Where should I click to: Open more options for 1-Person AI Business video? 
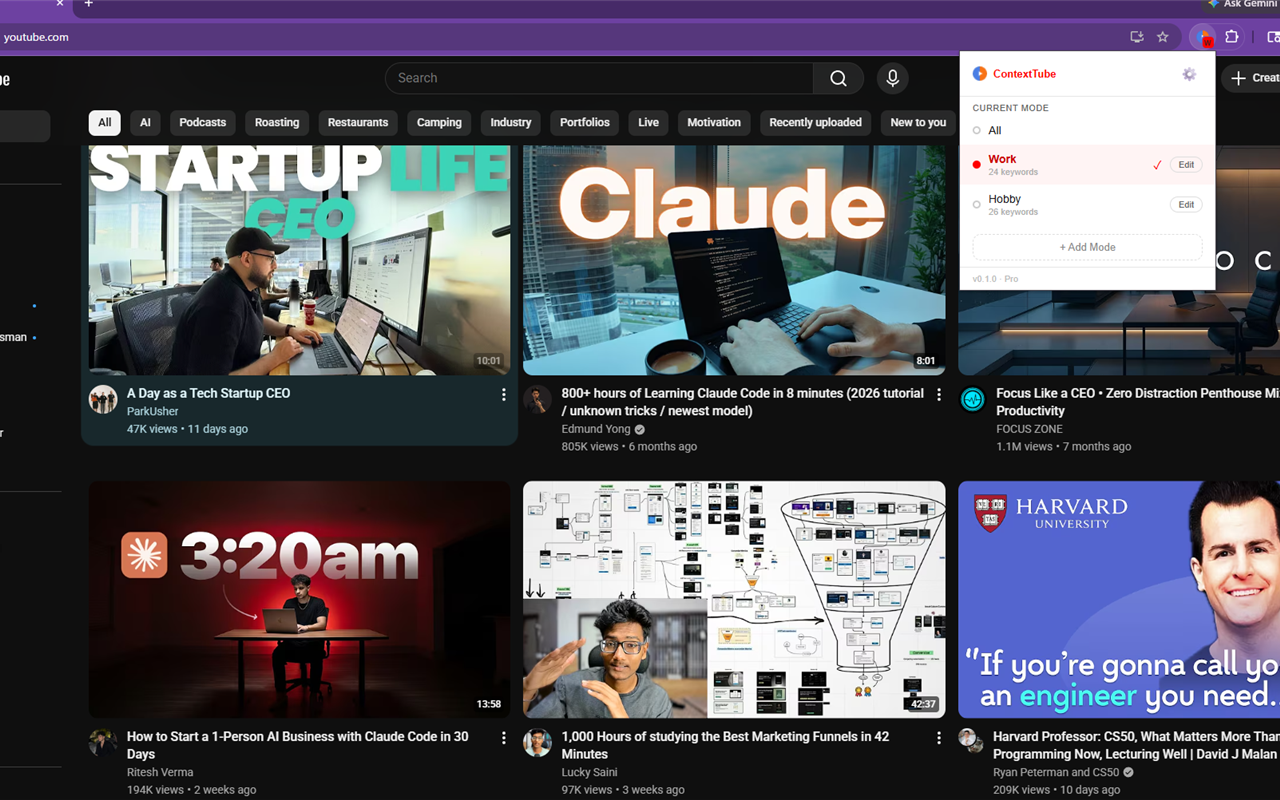pos(504,738)
